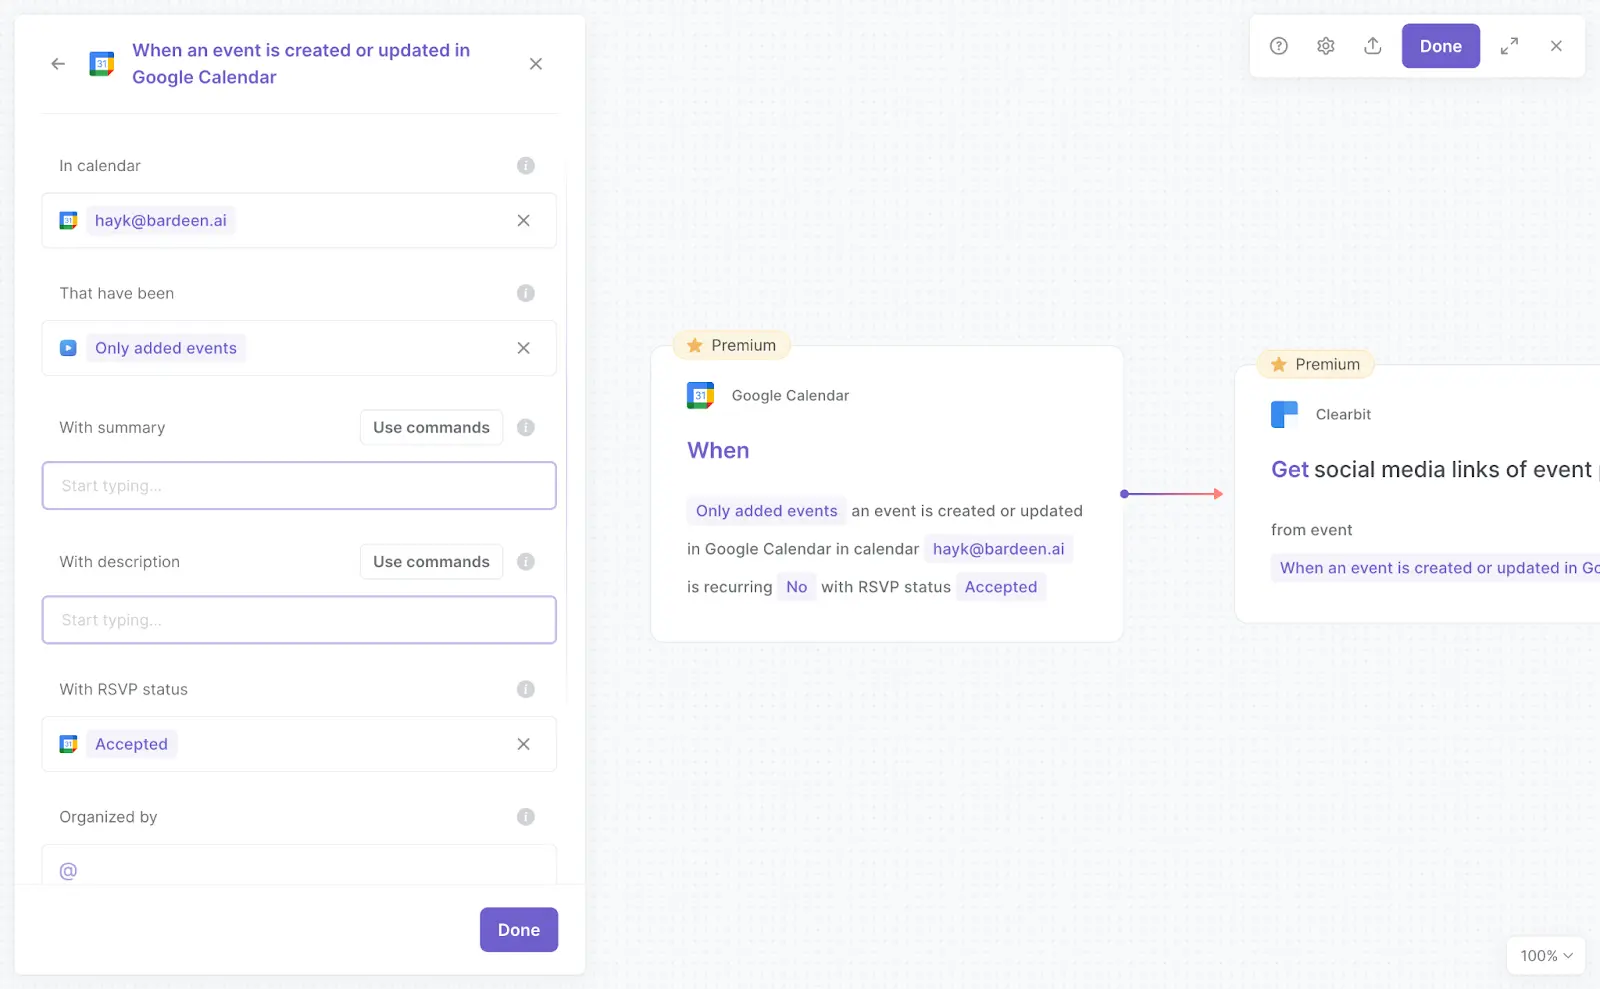Go back using the left arrow icon
The width and height of the screenshot is (1600, 989).
point(58,64)
